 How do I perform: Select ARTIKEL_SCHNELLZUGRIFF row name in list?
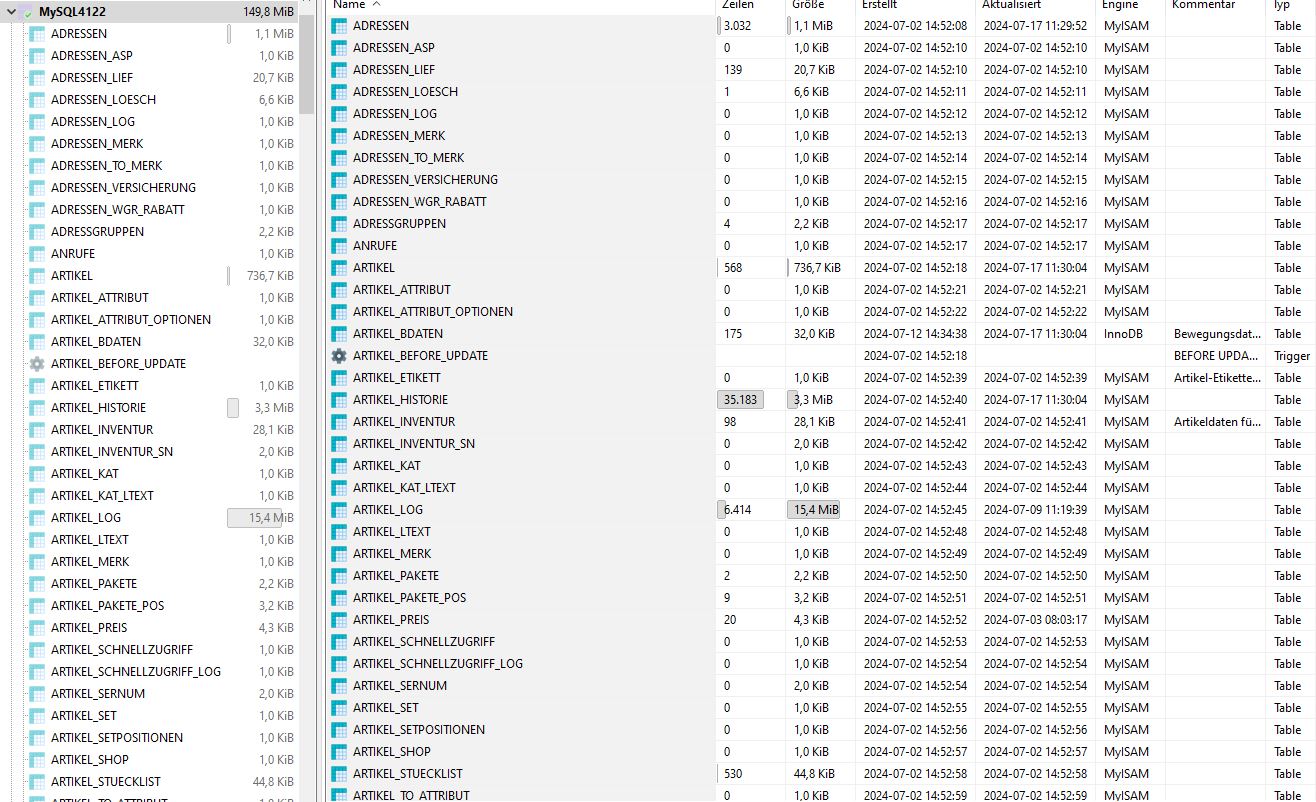click(423, 642)
